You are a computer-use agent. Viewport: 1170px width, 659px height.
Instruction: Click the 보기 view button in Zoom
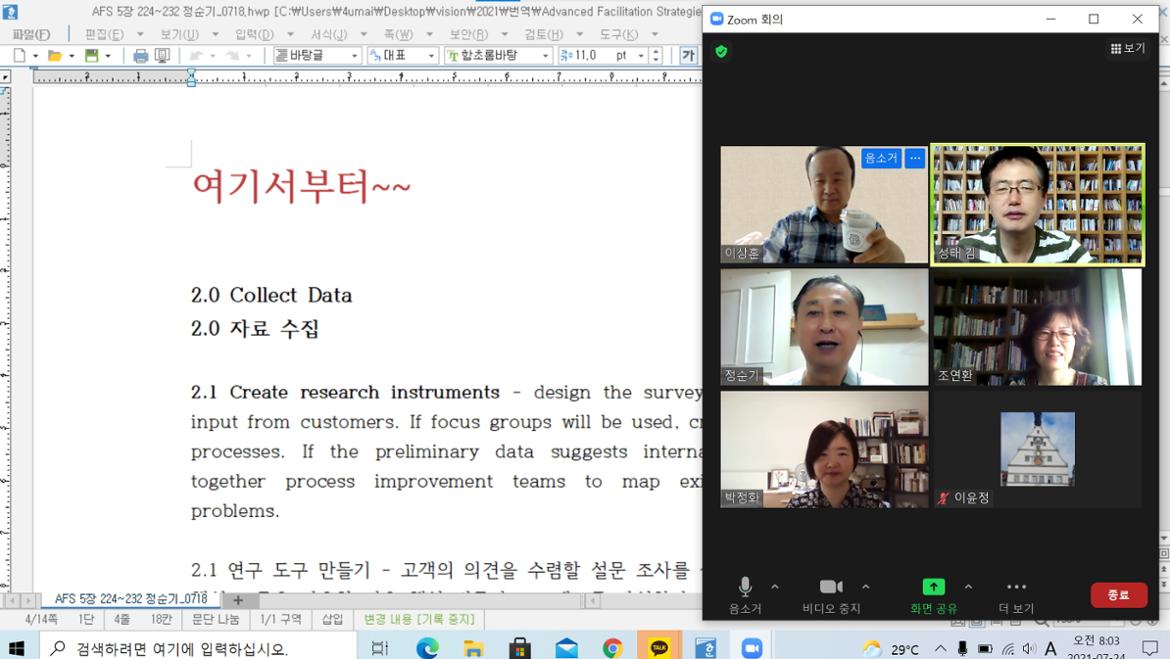[1128, 48]
